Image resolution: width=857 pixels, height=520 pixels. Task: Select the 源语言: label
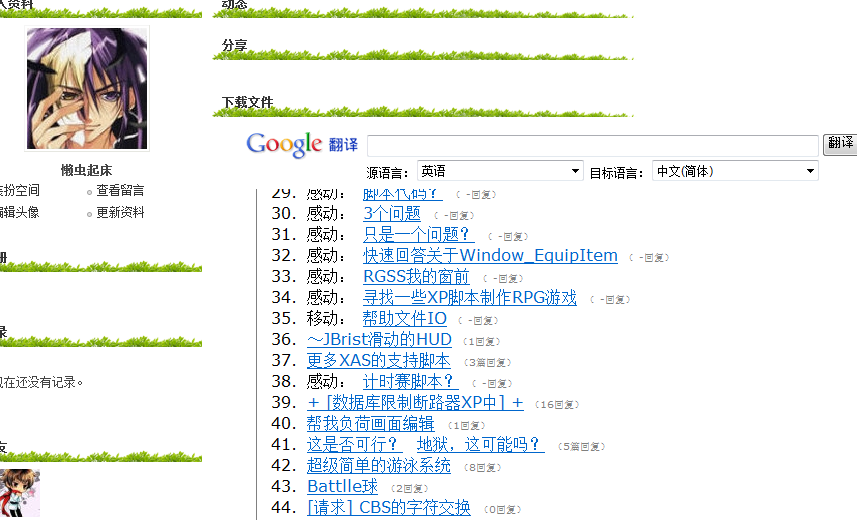[x=388, y=173]
